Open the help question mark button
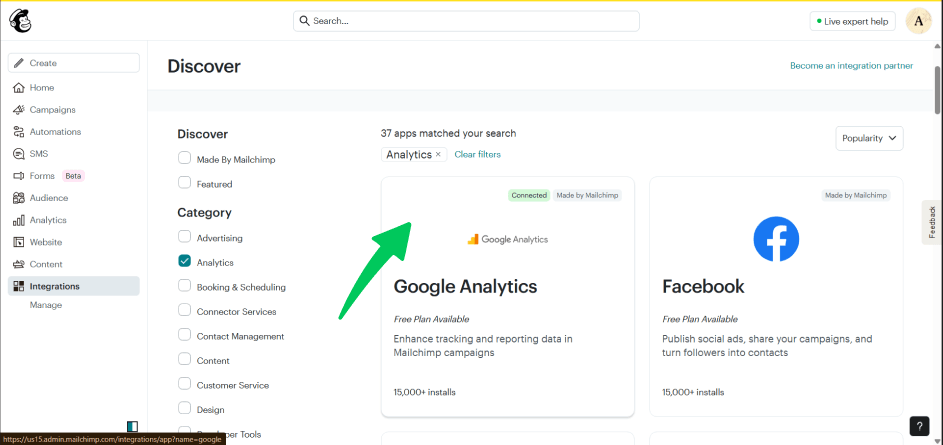 (919, 426)
